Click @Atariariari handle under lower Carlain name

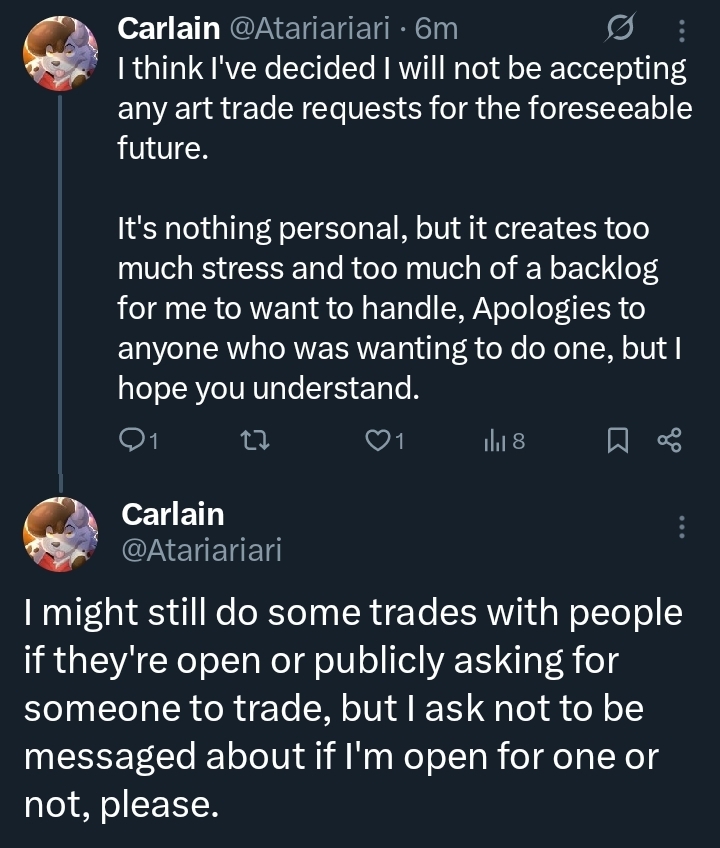201,550
